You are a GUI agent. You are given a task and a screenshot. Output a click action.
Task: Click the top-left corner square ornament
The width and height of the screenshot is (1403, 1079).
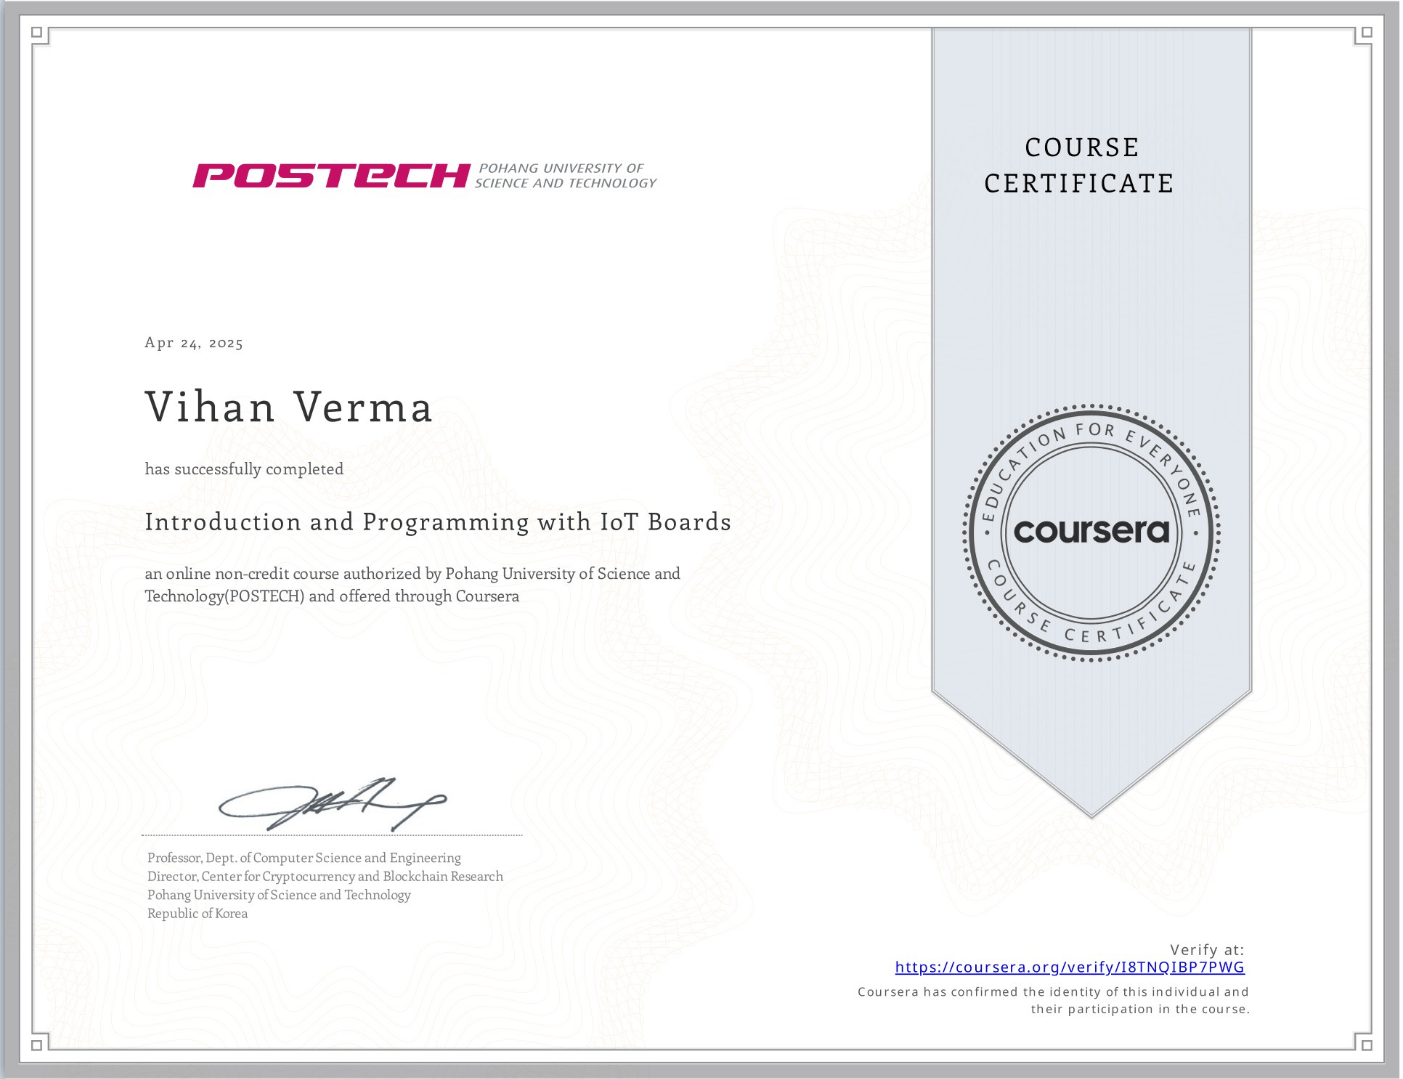click(x=37, y=33)
